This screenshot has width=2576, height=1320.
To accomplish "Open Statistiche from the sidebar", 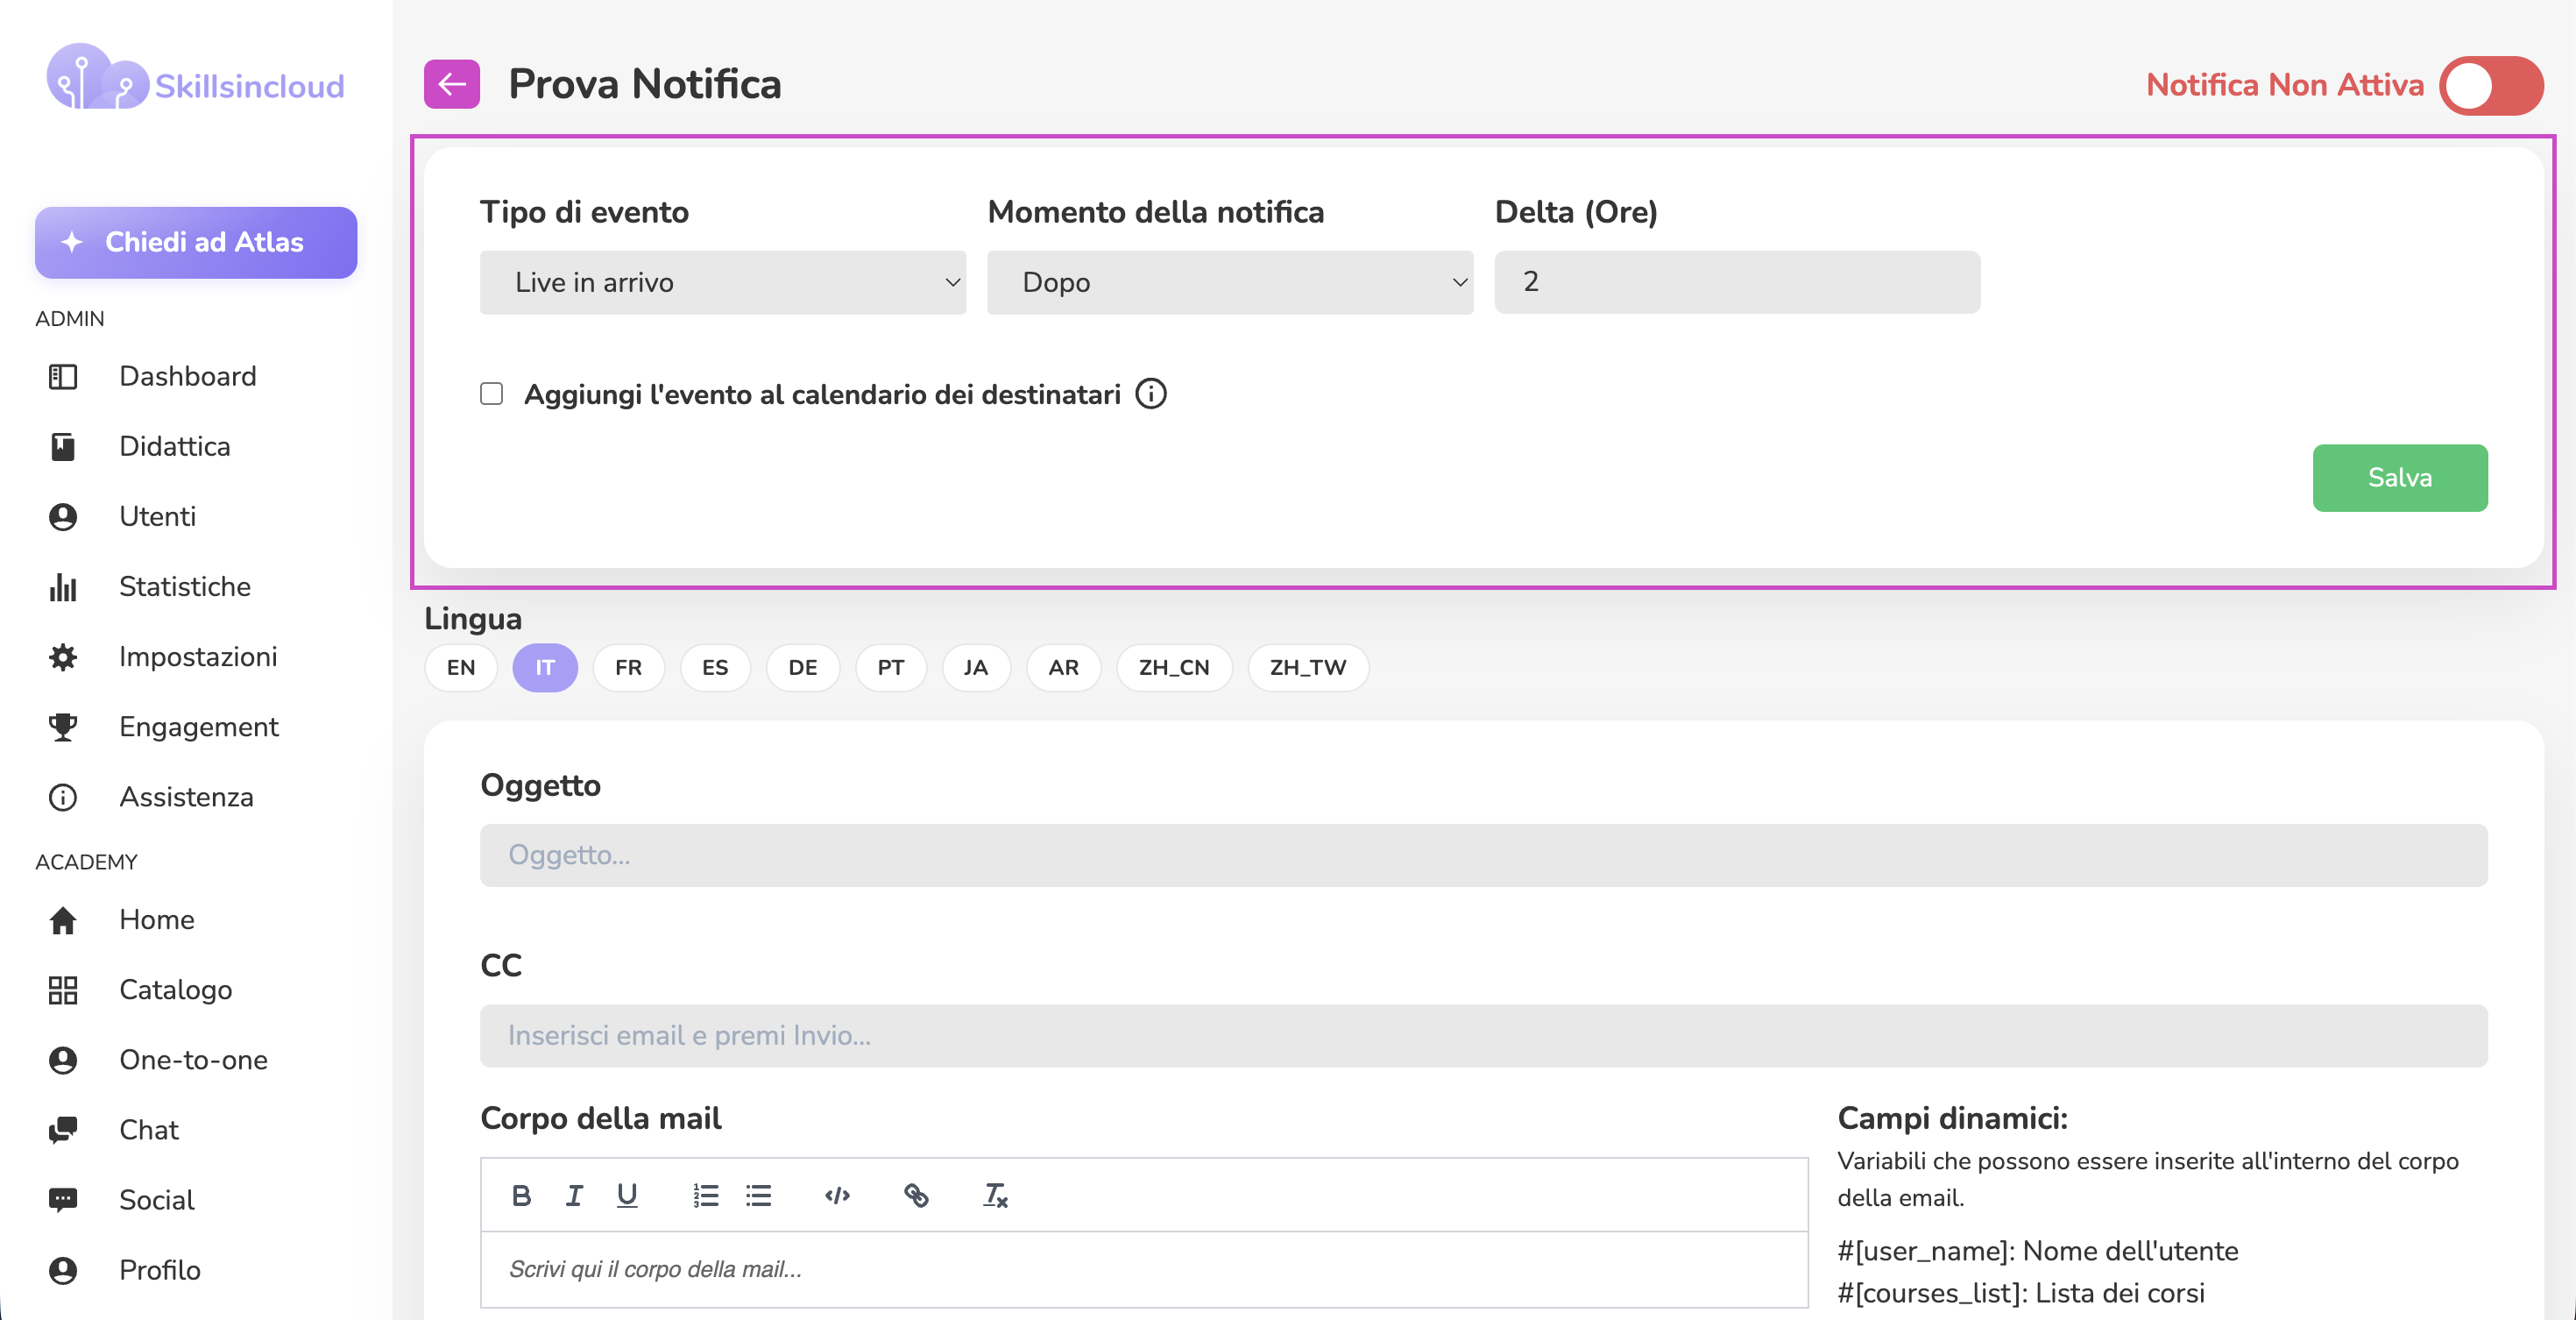I will click(185, 586).
